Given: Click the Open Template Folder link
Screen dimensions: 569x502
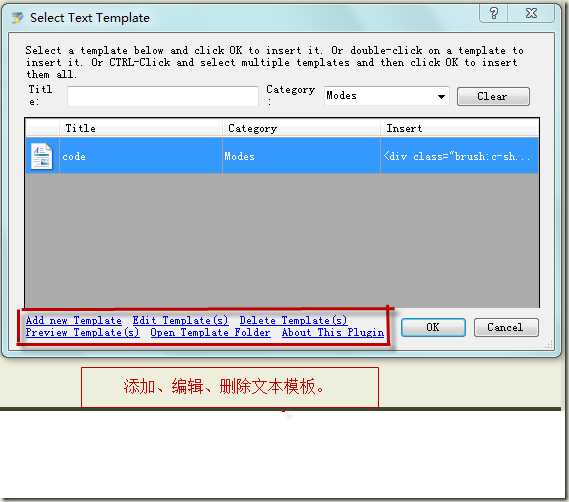Looking at the screenshot, I should (210, 332).
